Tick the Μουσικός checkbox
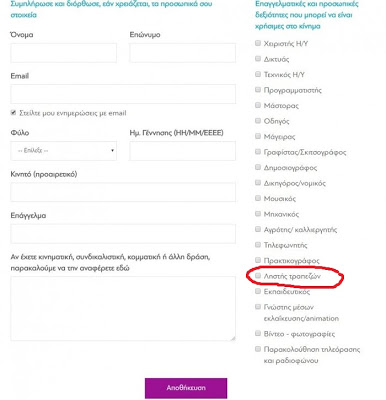 pos(258,198)
